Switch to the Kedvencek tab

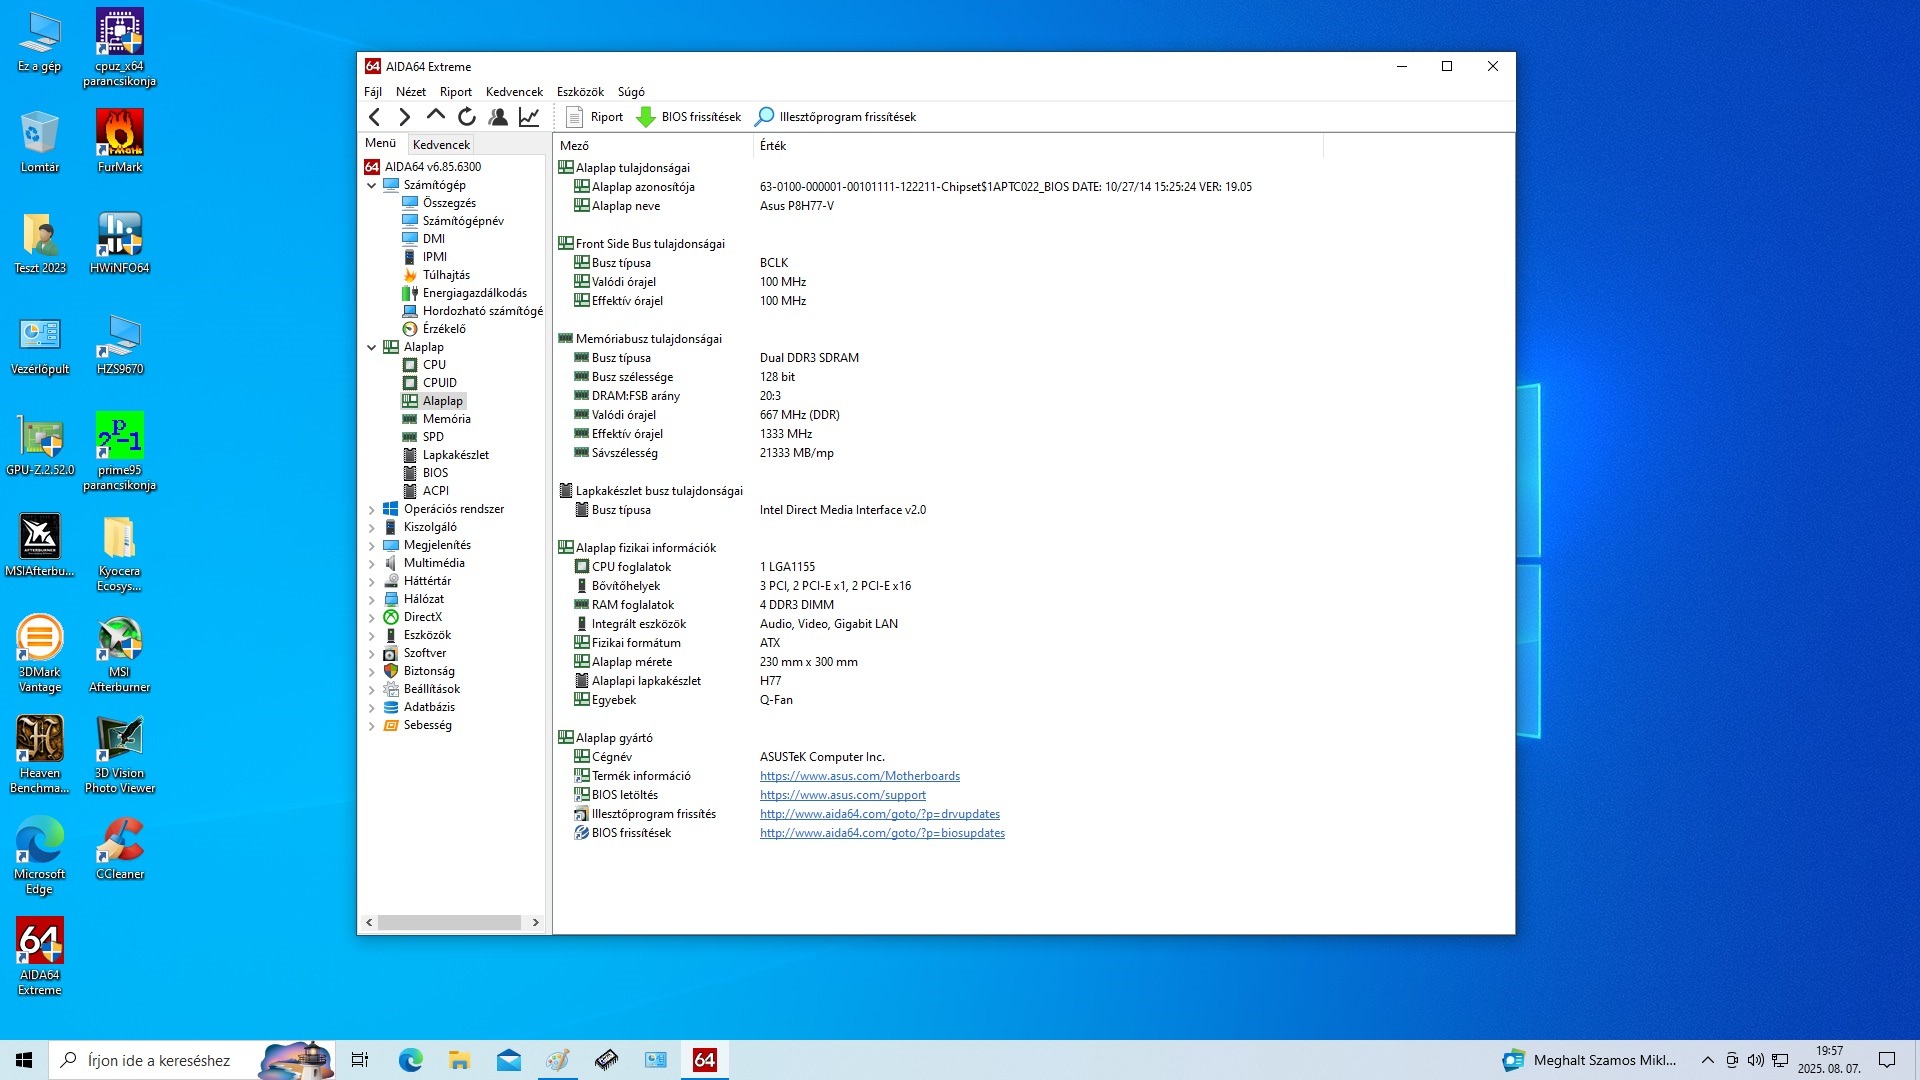[441, 144]
